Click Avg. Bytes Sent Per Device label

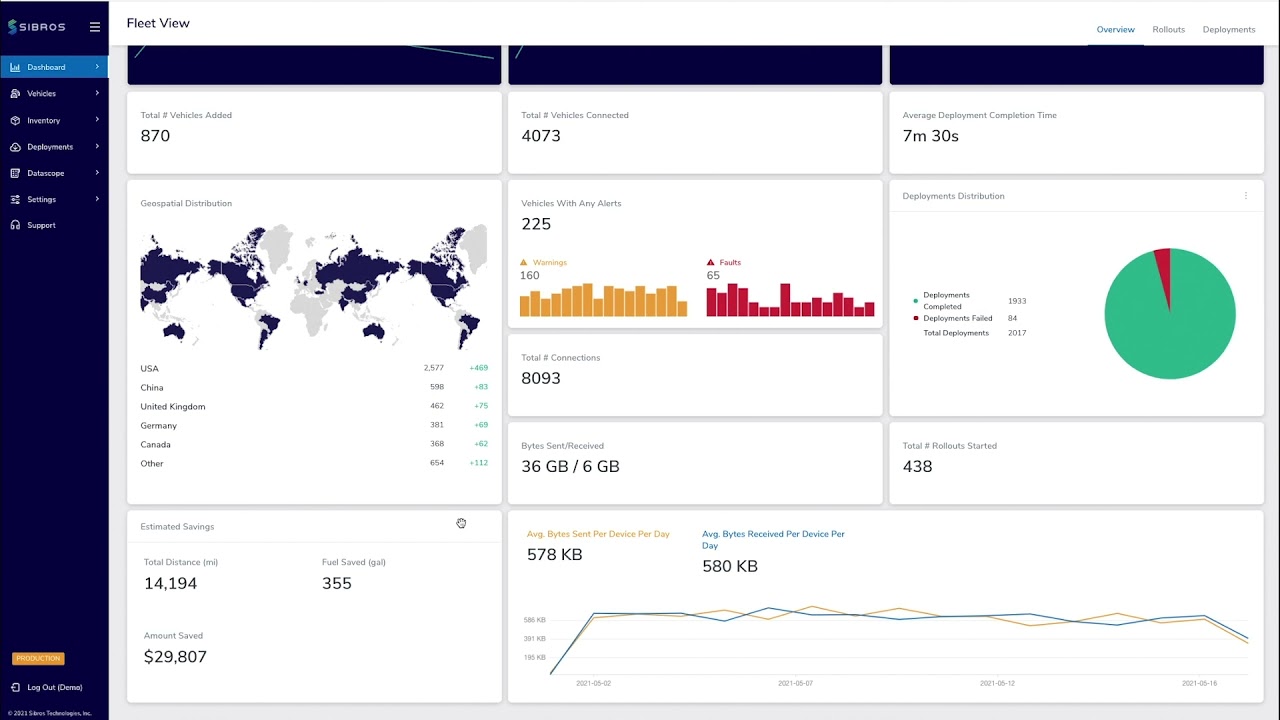click(598, 534)
